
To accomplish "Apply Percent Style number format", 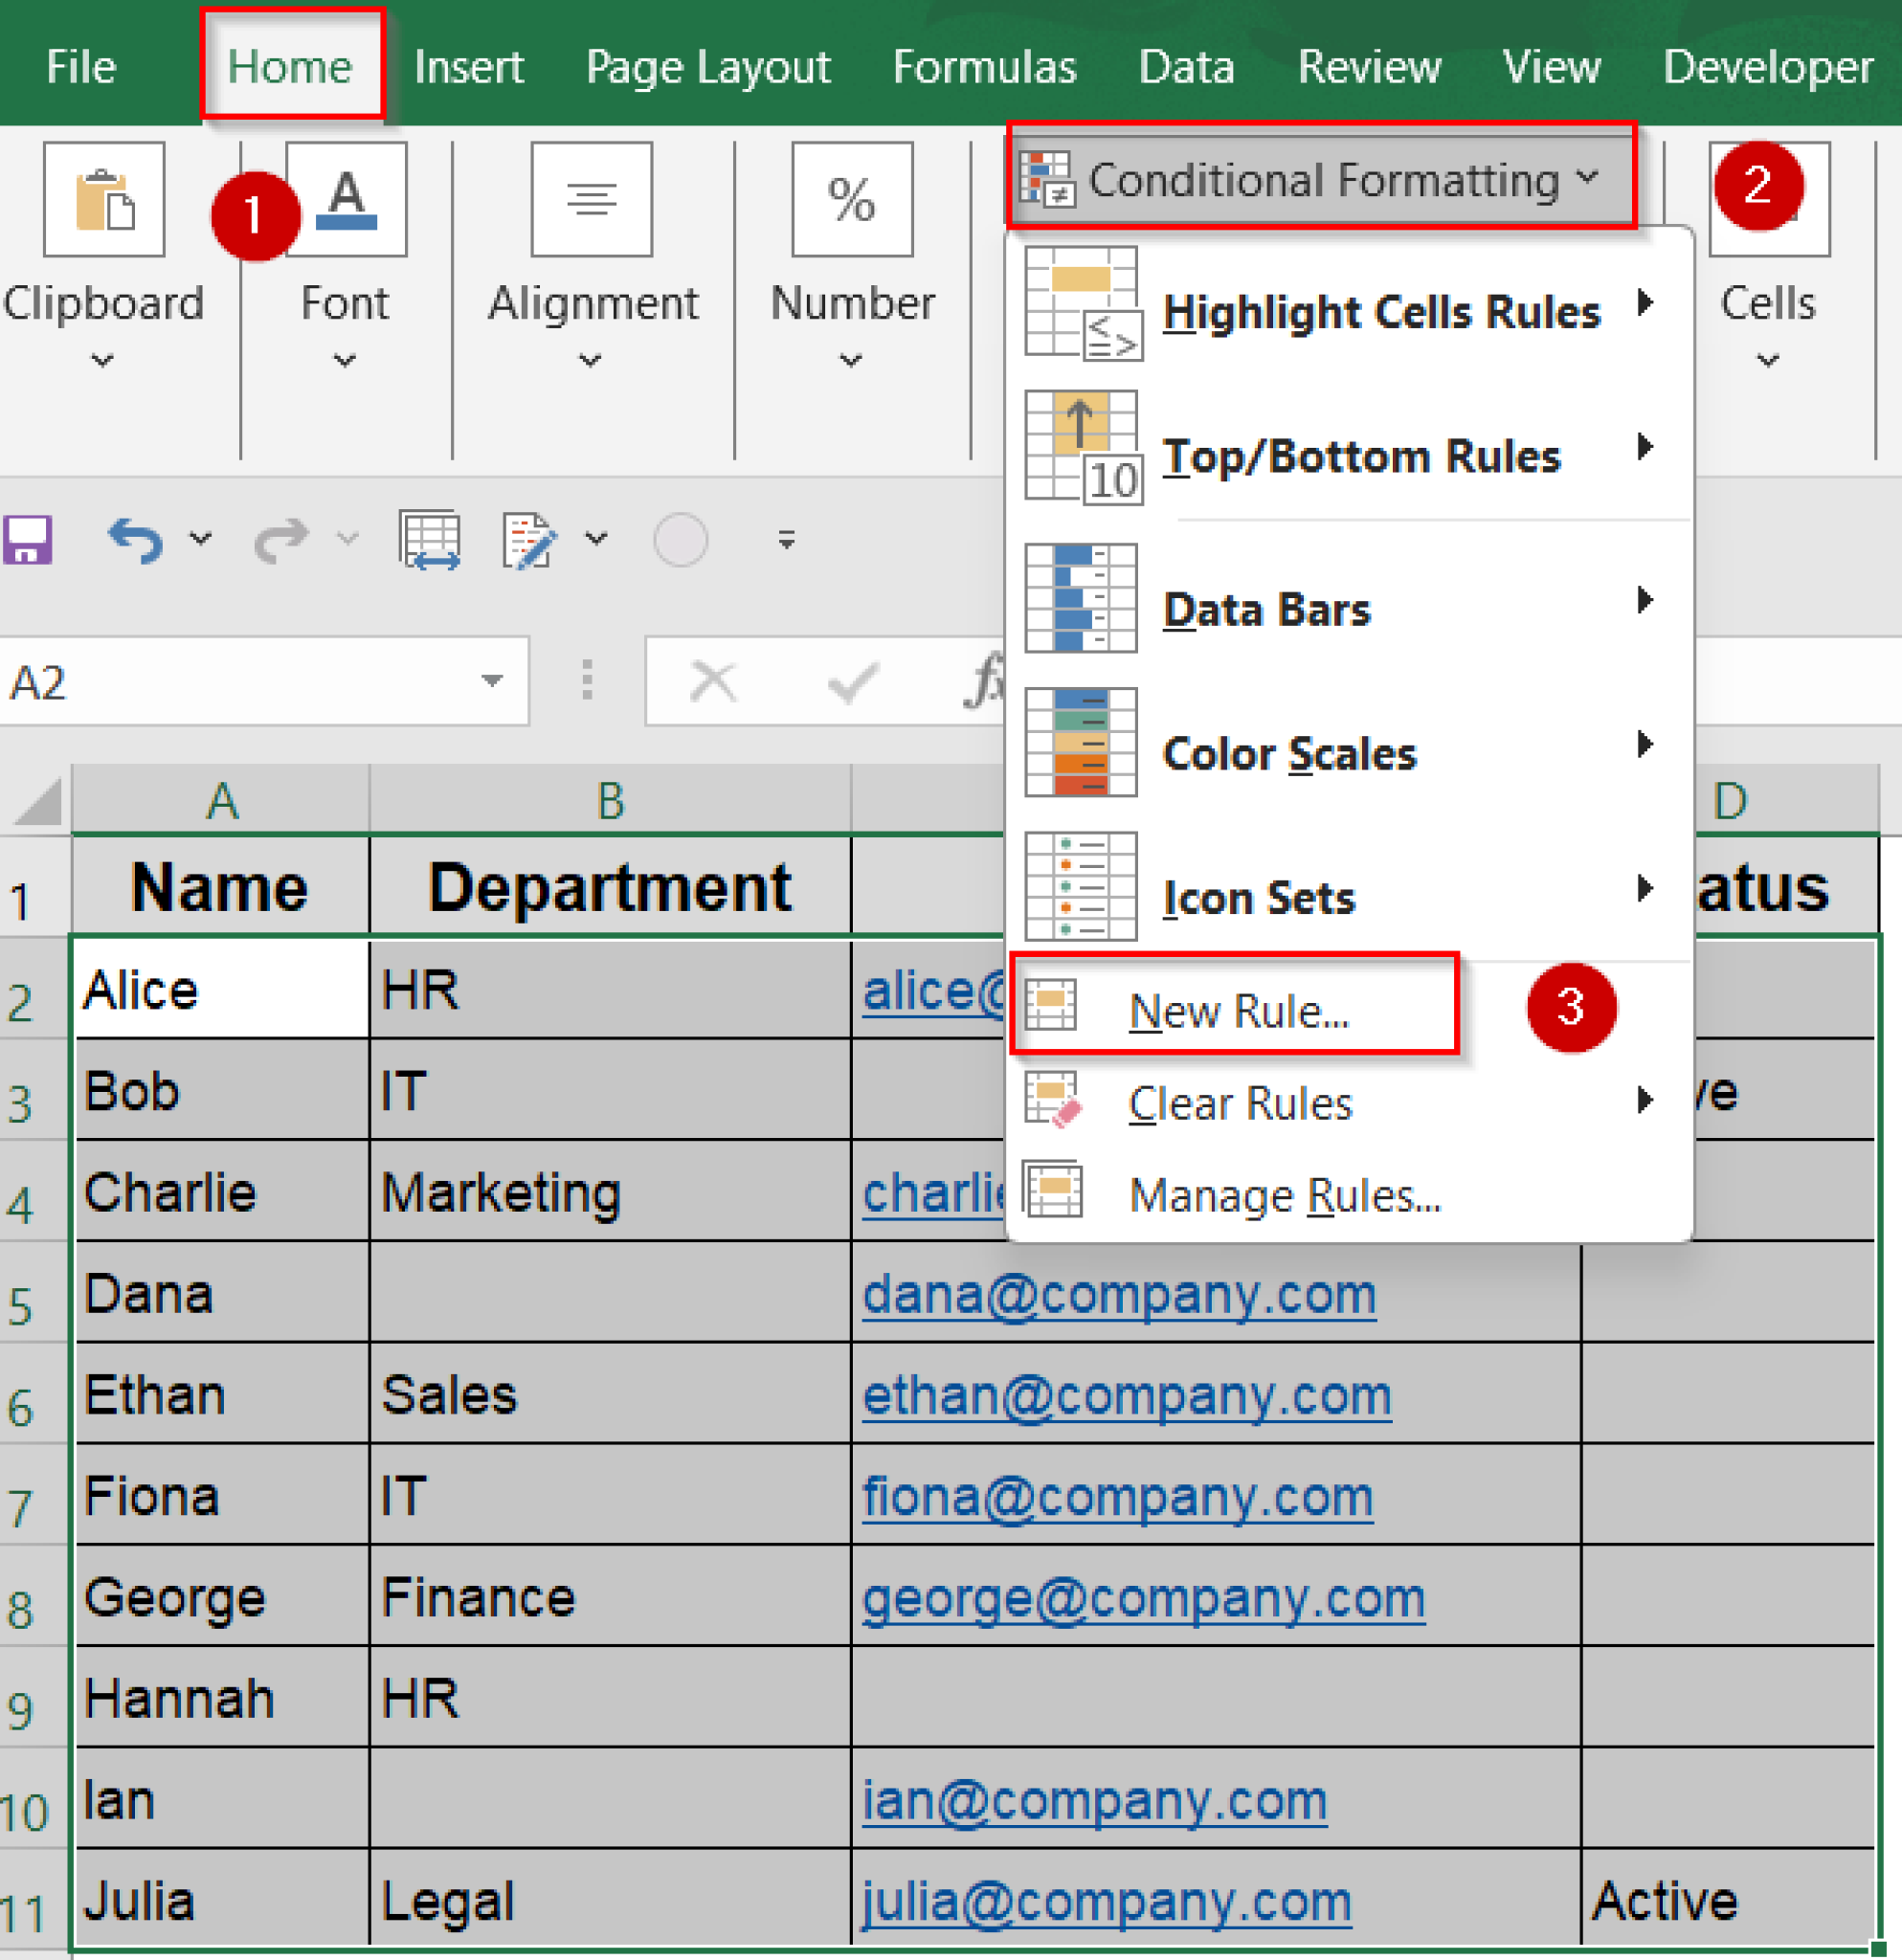I will (x=851, y=198).
